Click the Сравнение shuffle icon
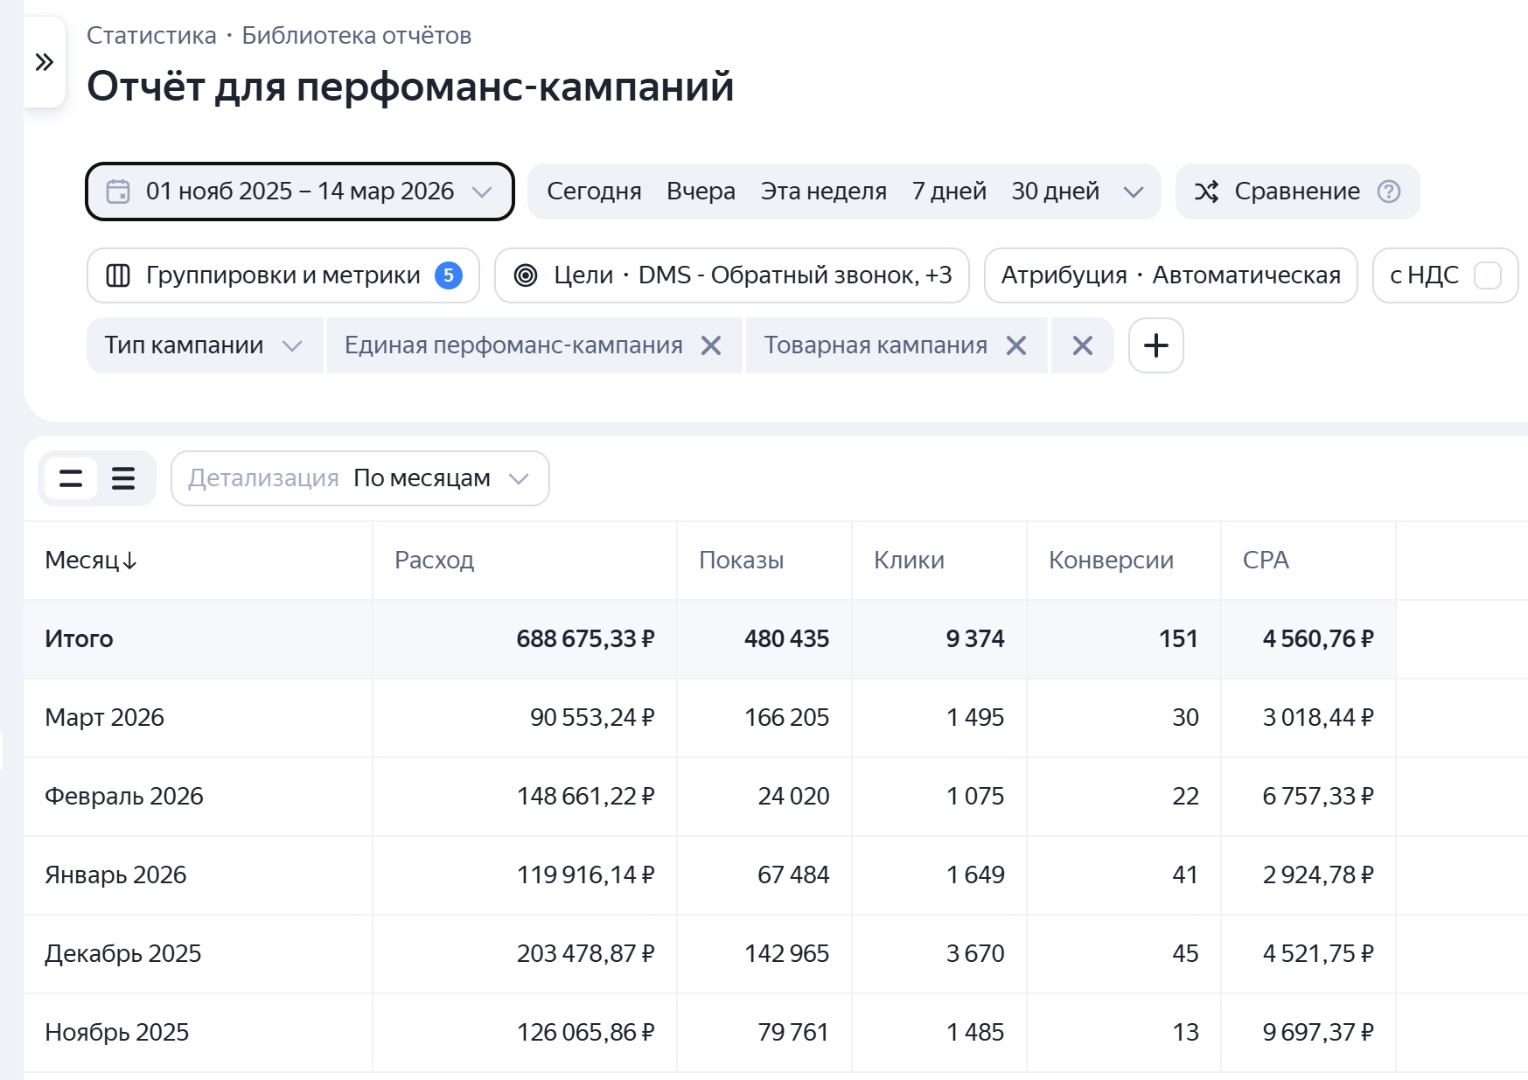 tap(1207, 191)
